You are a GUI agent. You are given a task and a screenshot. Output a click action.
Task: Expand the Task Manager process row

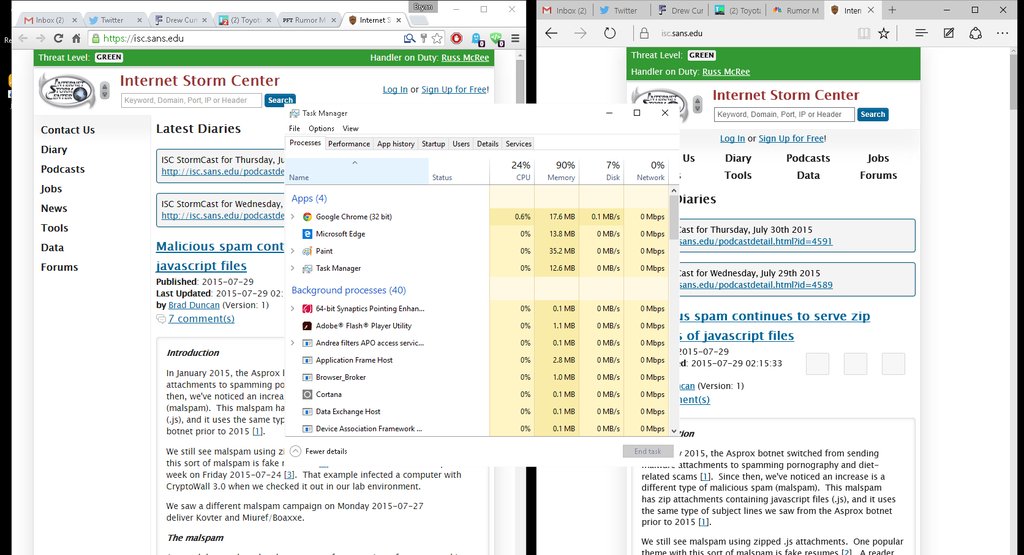[293, 268]
